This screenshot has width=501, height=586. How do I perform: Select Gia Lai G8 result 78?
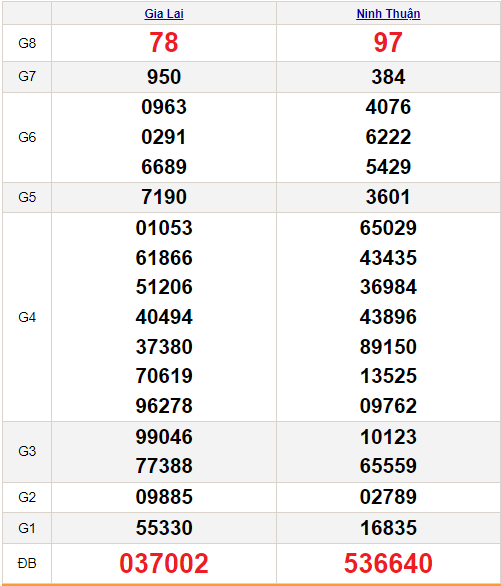[164, 43]
